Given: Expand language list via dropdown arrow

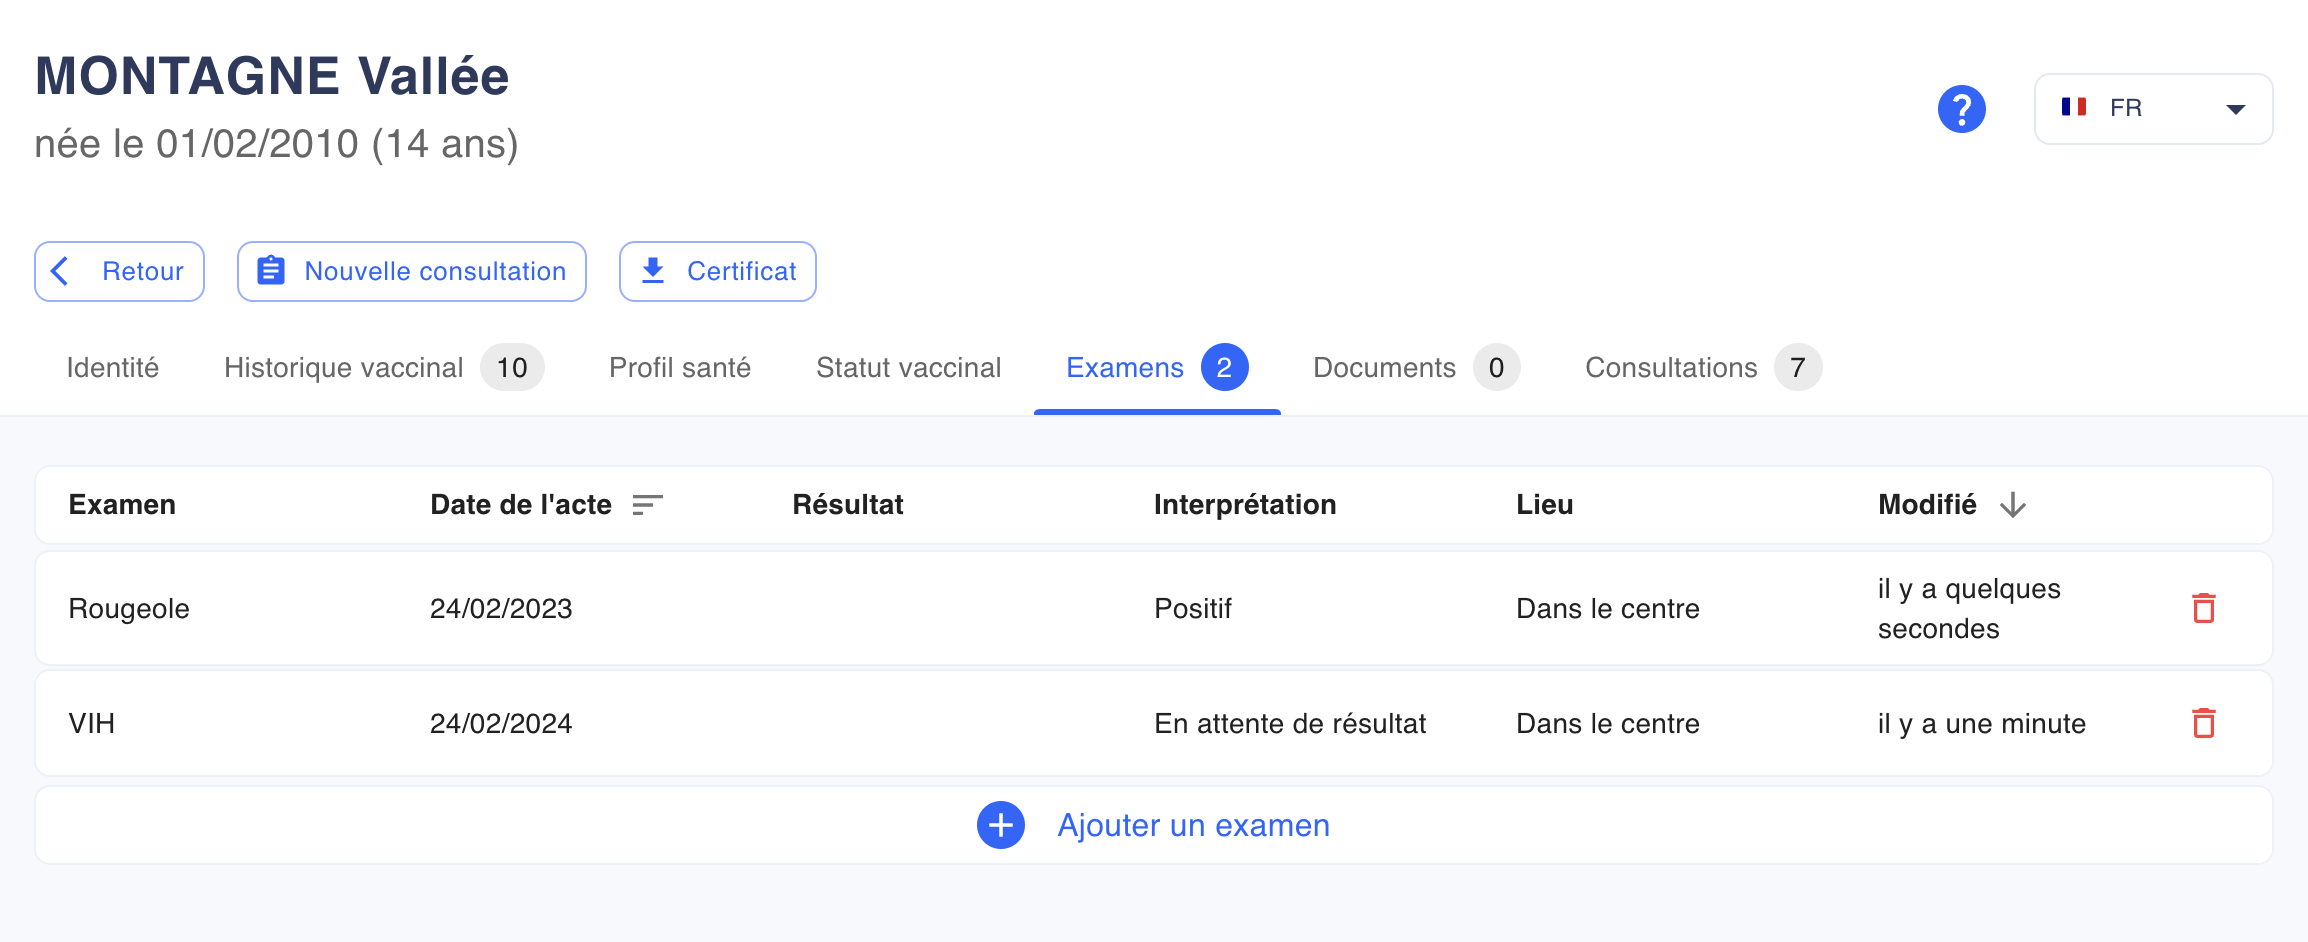Looking at the screenshot, I should (x=2236, y=109).
